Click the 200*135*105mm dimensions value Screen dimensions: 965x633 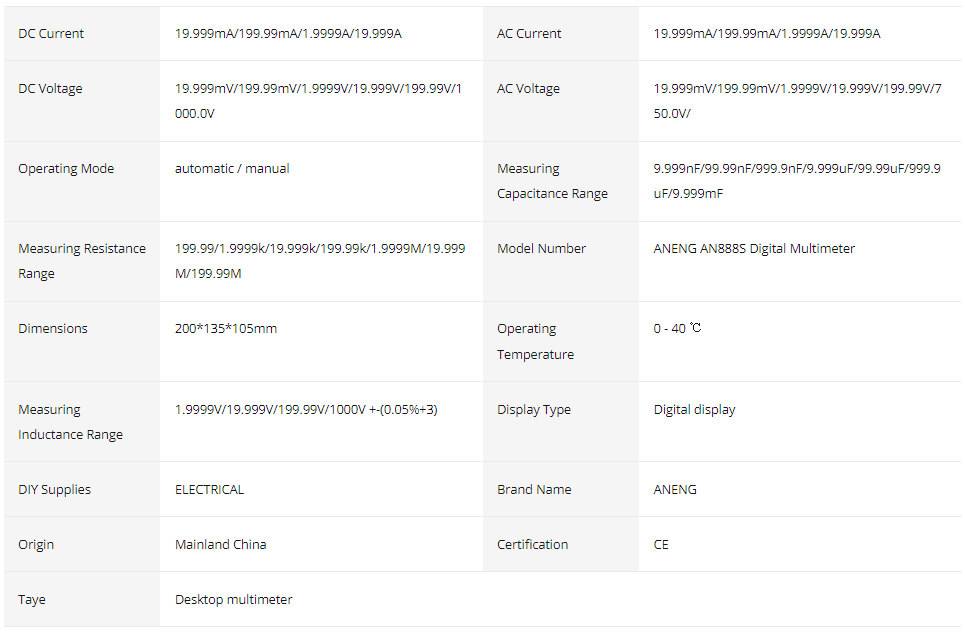tap(226, 328)
